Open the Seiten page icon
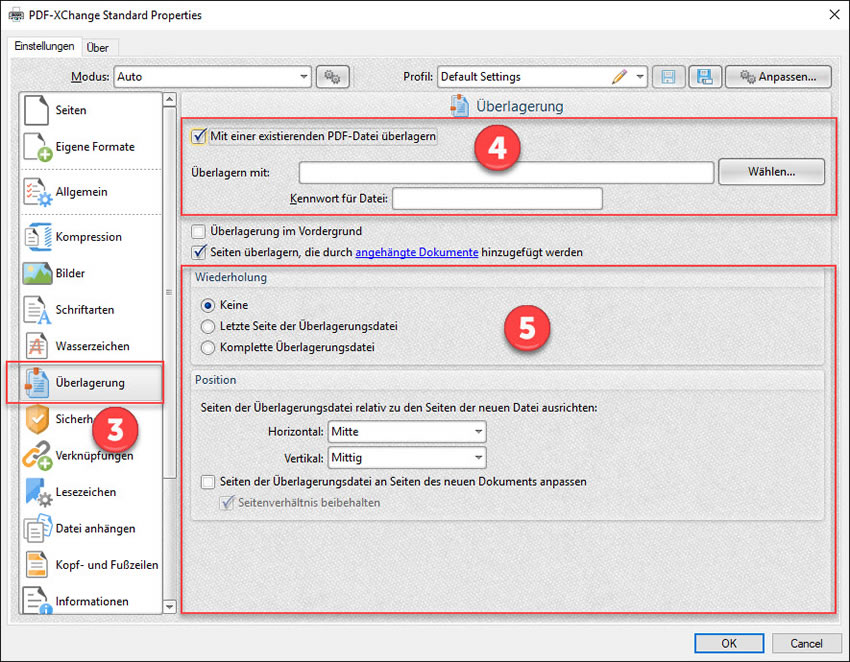850x662 pixels. [x=36, y=110]
